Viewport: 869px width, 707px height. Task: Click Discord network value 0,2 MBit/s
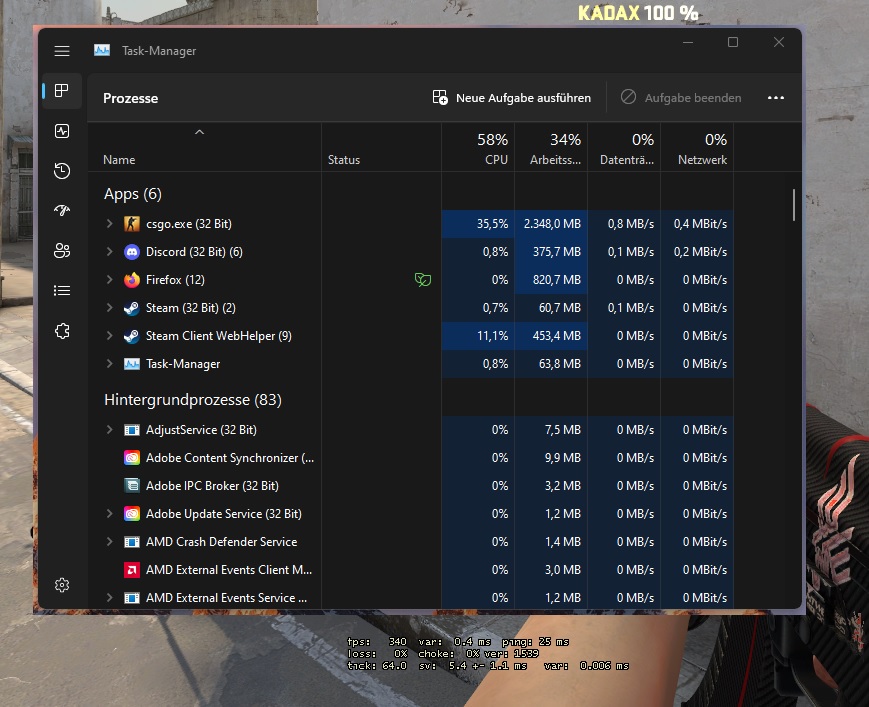pyautogui.click(x=701, y=252)
